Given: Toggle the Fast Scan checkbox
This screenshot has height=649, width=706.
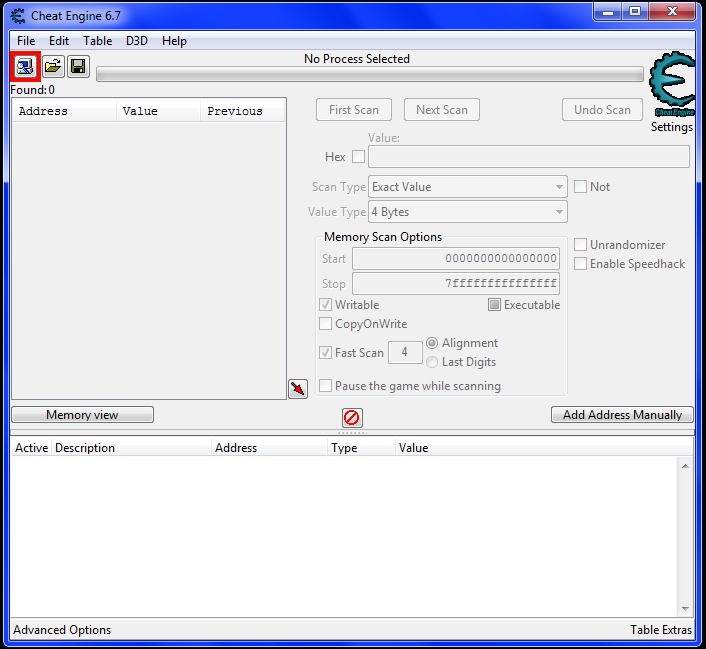Looking at the screenshot, I should pyautogui.click(x=326, y=353).
